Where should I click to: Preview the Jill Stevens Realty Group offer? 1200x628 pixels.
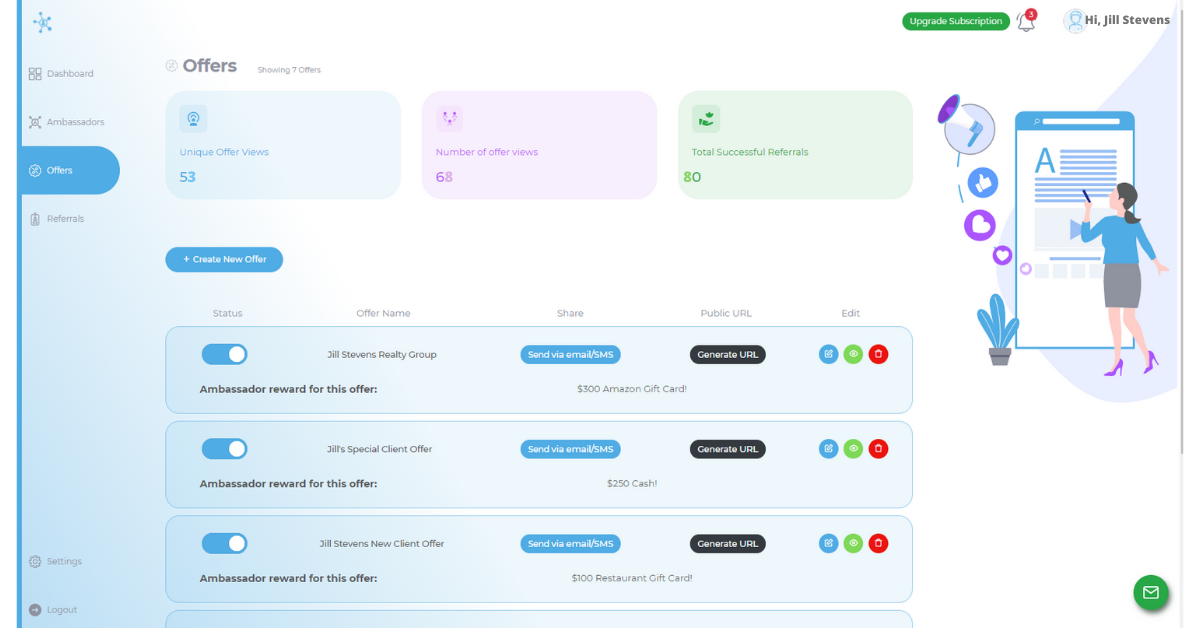pos(853,354)
